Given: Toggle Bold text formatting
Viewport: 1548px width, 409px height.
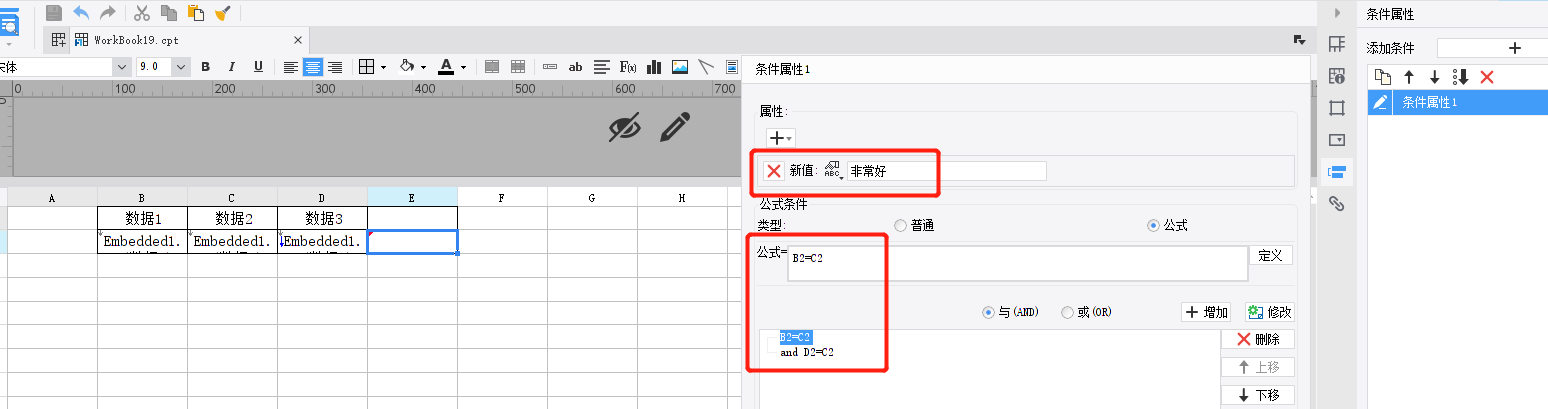Looking at the screenshot, I should pos(205,67).
